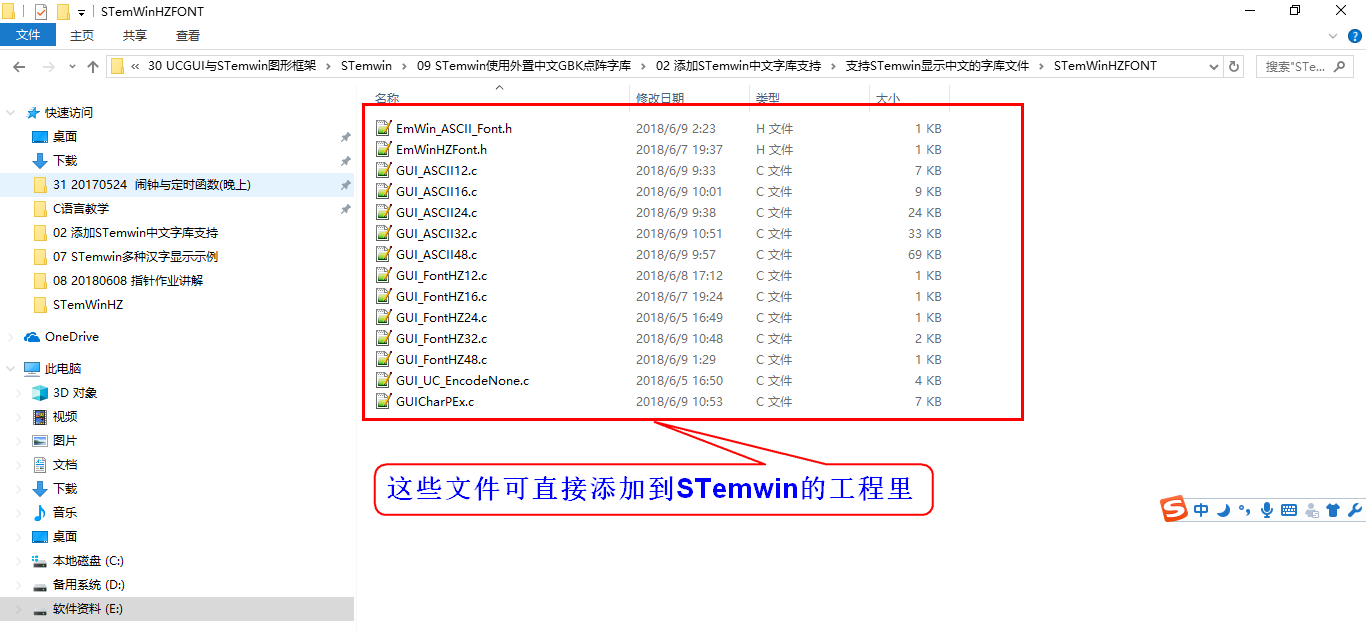Select the GUI_ASCII24.c file icon
The height and width of the screenshot is (632, 1366).
pos(383,212)
